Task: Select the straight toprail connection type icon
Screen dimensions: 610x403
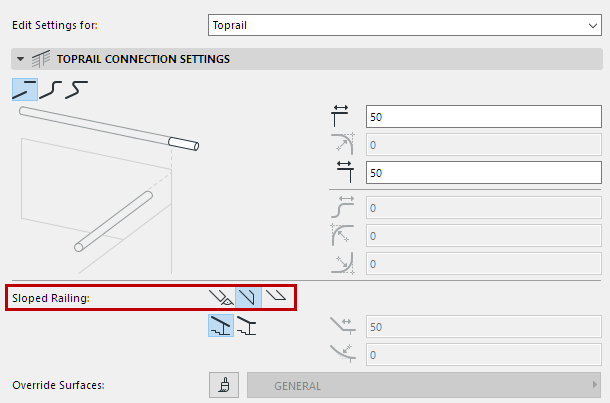Action: tap(24, 91)
